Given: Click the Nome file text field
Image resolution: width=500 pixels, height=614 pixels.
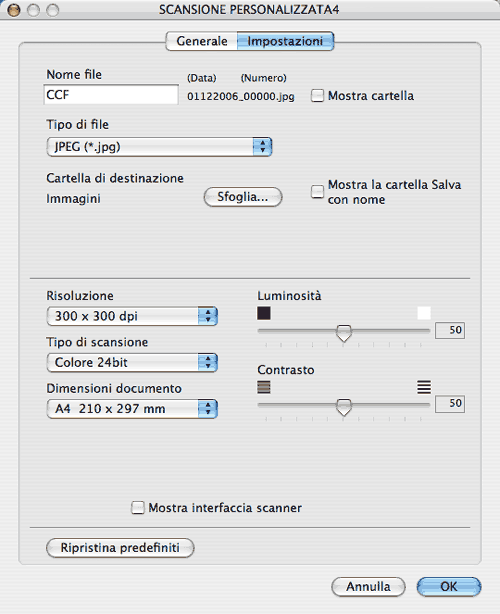Looking at the screenshot, I should [x=111, y=95].
